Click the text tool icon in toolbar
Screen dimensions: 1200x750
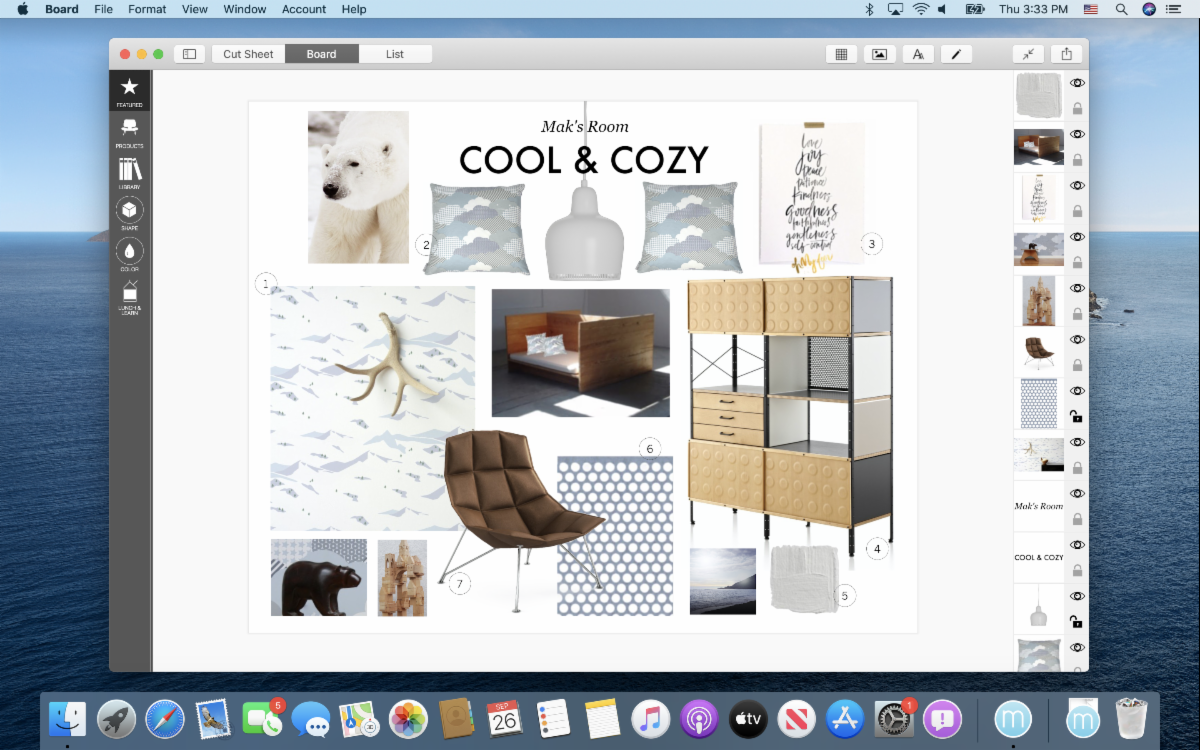[917, 54]
